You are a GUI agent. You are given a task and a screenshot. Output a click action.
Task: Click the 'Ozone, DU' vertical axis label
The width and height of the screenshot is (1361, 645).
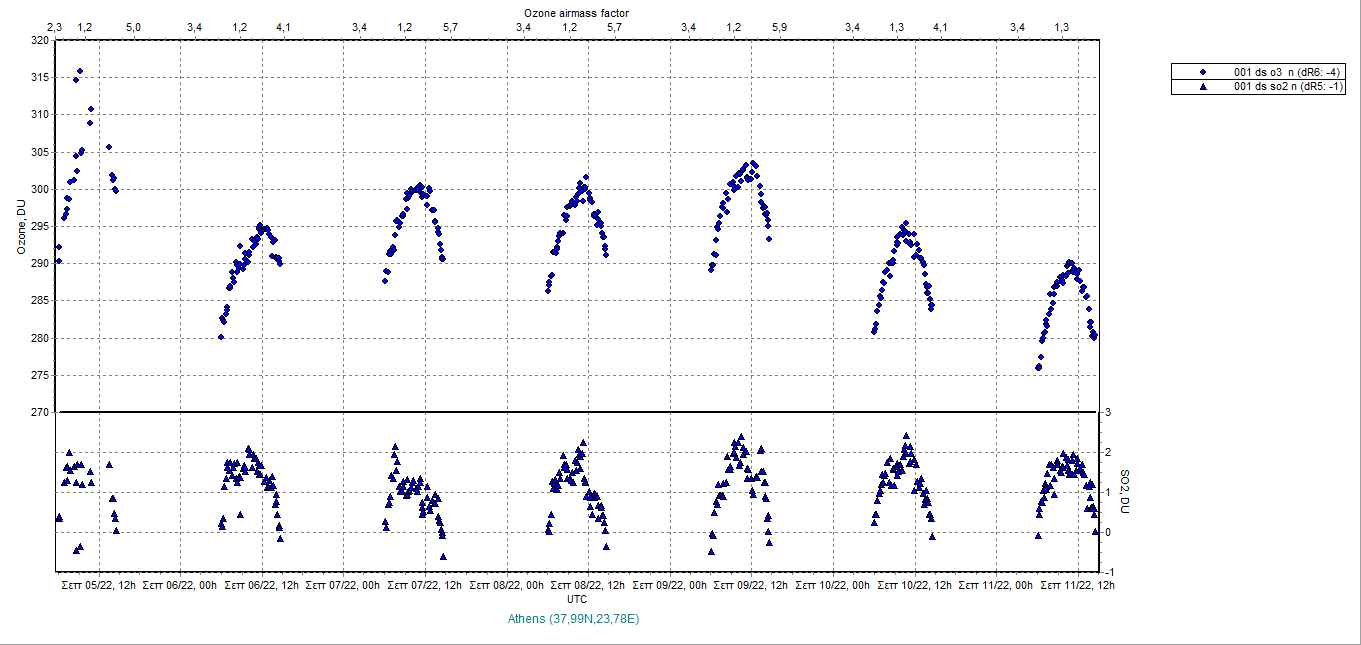pos(21,227)
